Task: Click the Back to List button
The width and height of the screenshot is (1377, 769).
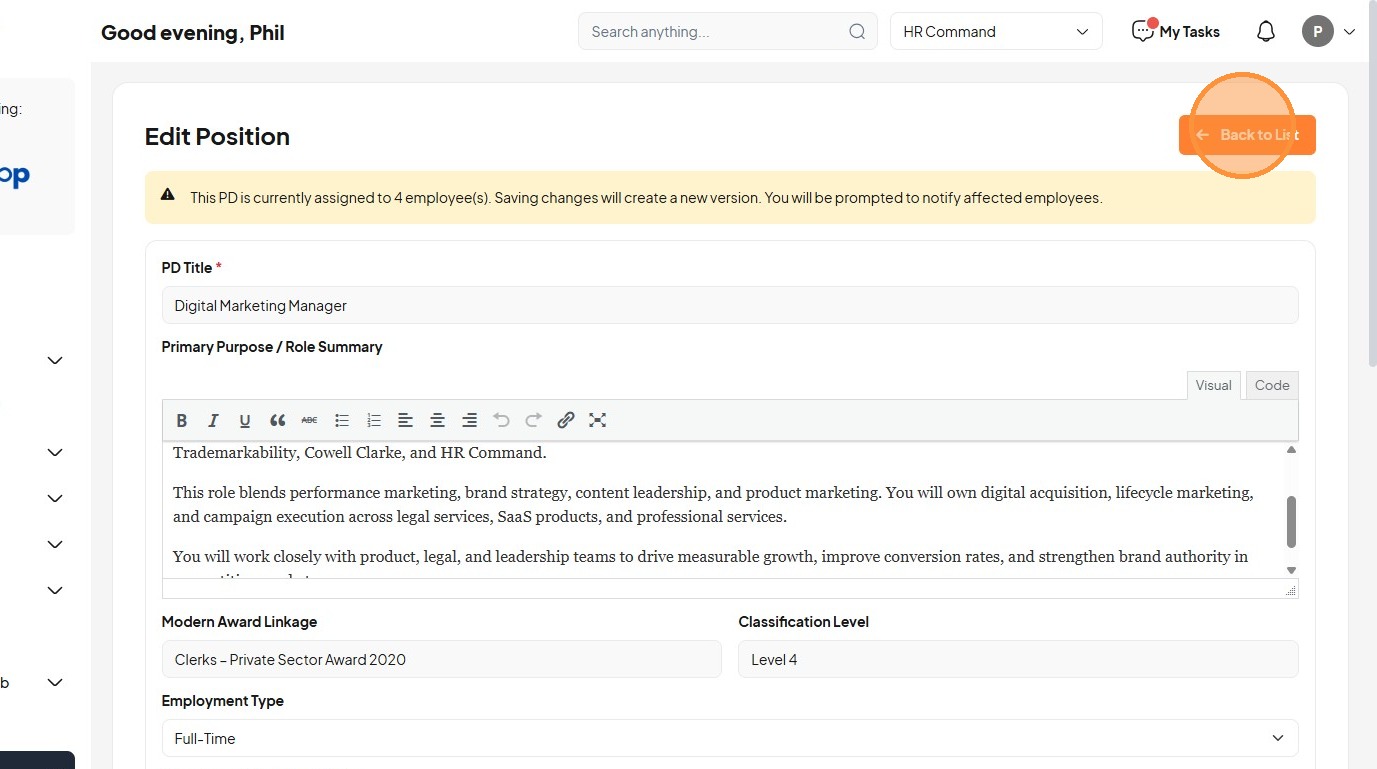Action: coord(1247,135)
